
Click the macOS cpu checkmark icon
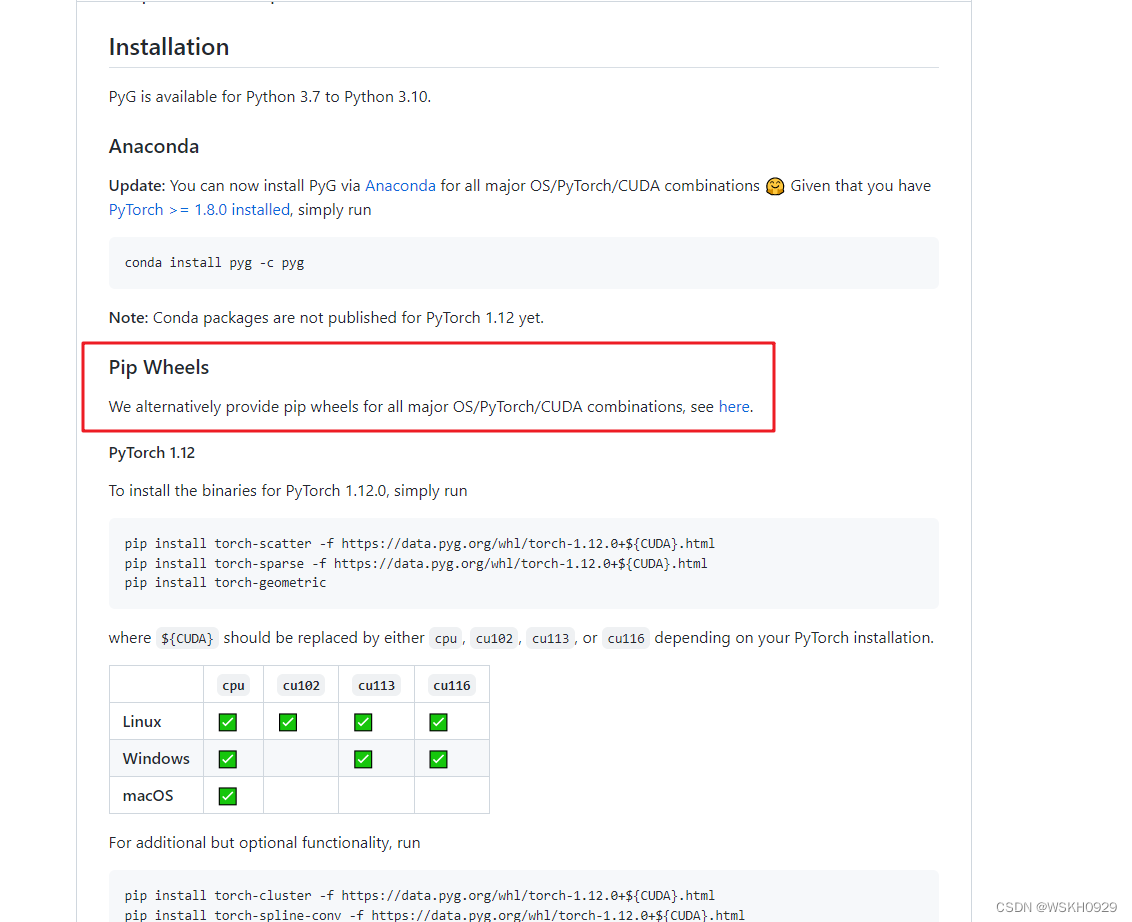(x=228, y=796)
